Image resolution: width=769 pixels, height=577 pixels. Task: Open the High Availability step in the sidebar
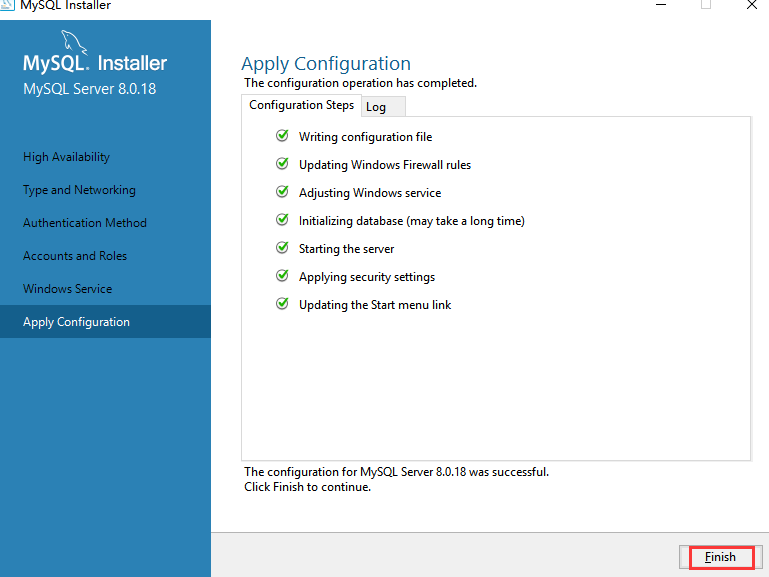tap(66, 157)
